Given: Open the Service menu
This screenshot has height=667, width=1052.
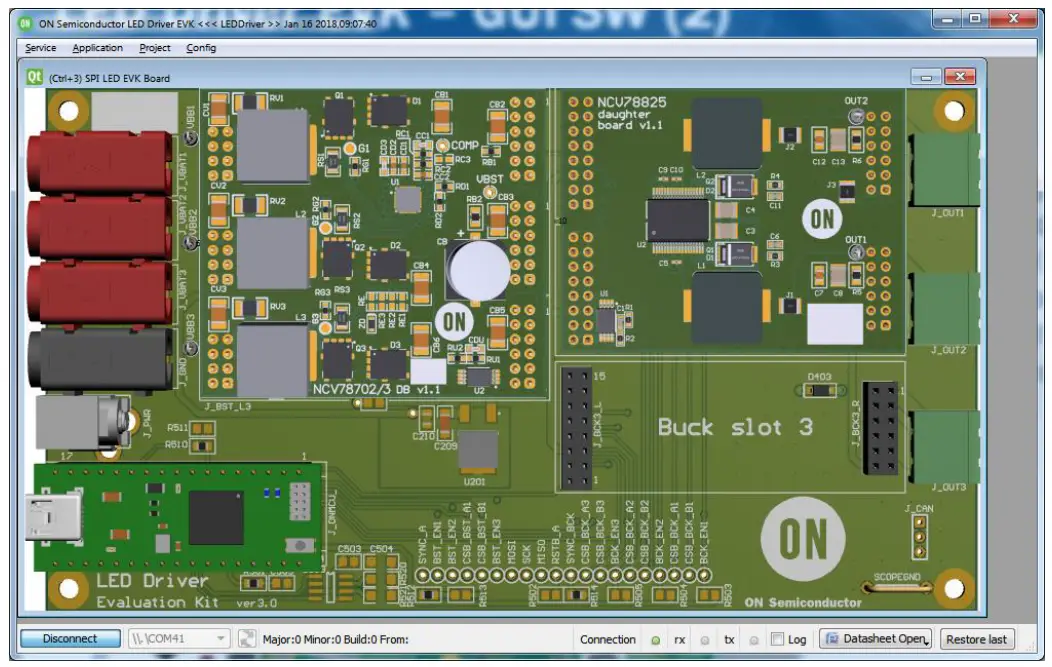Looking at the screenshot, I should pos(41,47).
